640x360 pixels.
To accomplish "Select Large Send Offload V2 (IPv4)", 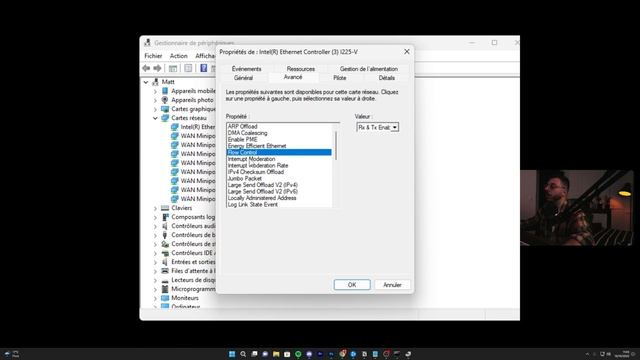I will (263, 185).
